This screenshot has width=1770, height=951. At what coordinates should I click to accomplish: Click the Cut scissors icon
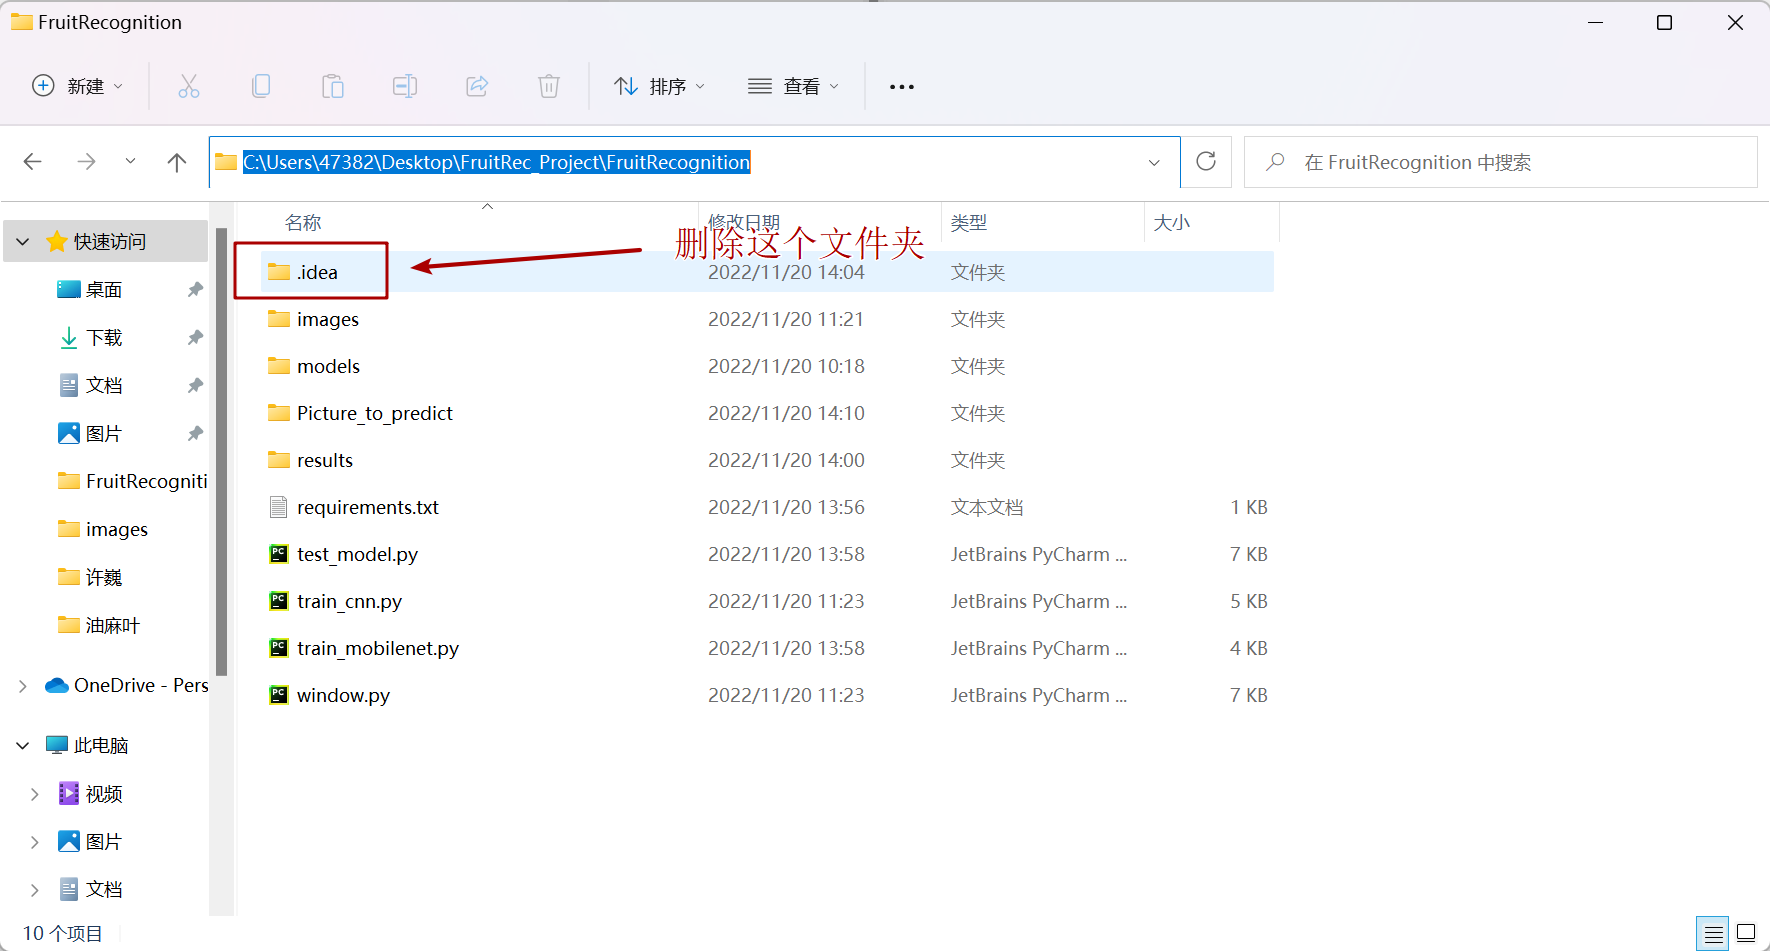coord(188,86)
